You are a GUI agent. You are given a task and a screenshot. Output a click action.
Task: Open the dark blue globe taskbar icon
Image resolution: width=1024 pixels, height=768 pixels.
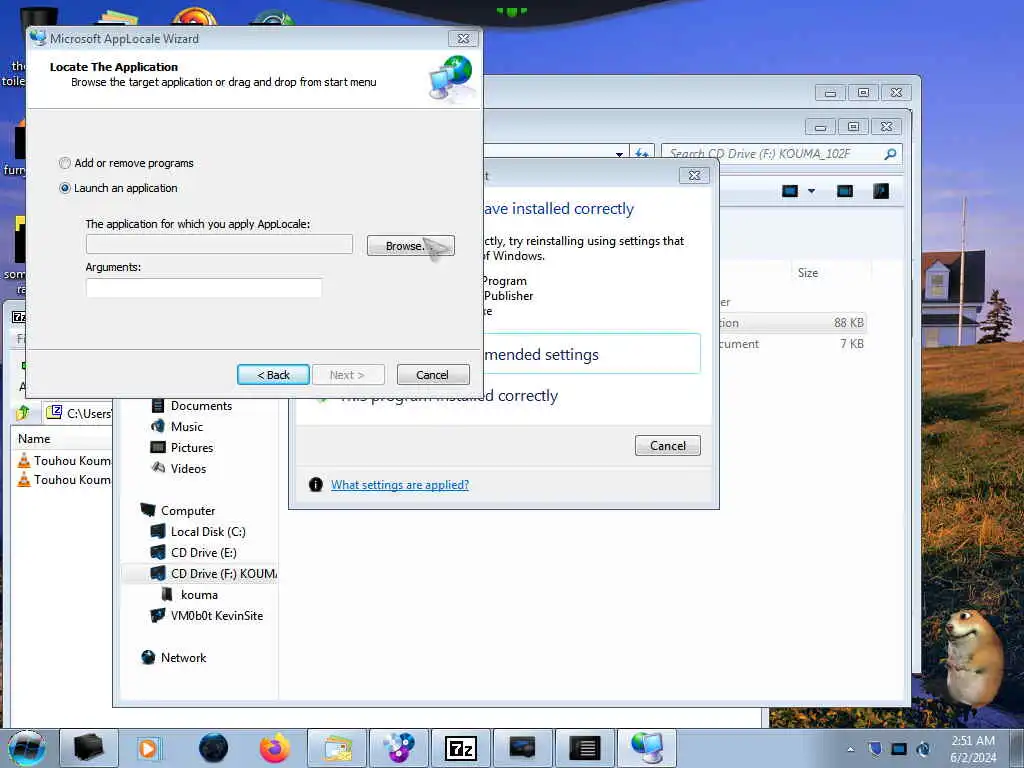214,748
